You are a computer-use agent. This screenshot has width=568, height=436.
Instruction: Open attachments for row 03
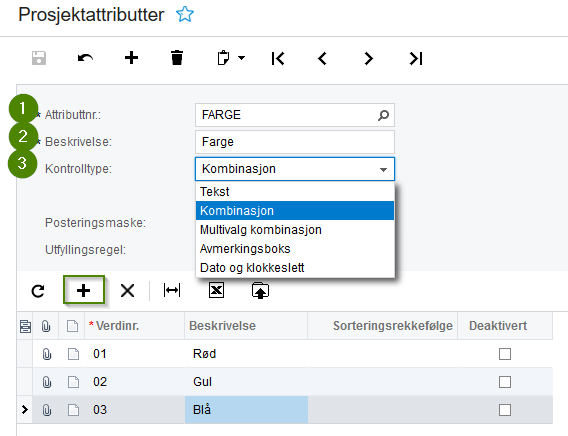[x=47, y=410]
